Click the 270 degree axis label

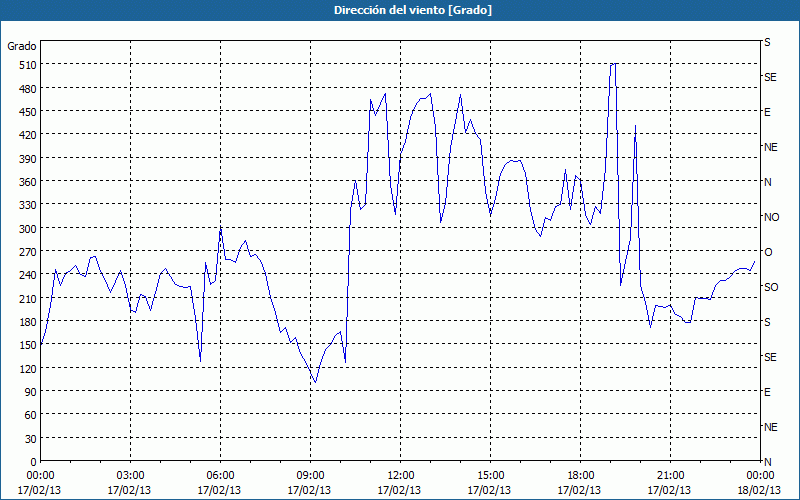coord(28,252)
